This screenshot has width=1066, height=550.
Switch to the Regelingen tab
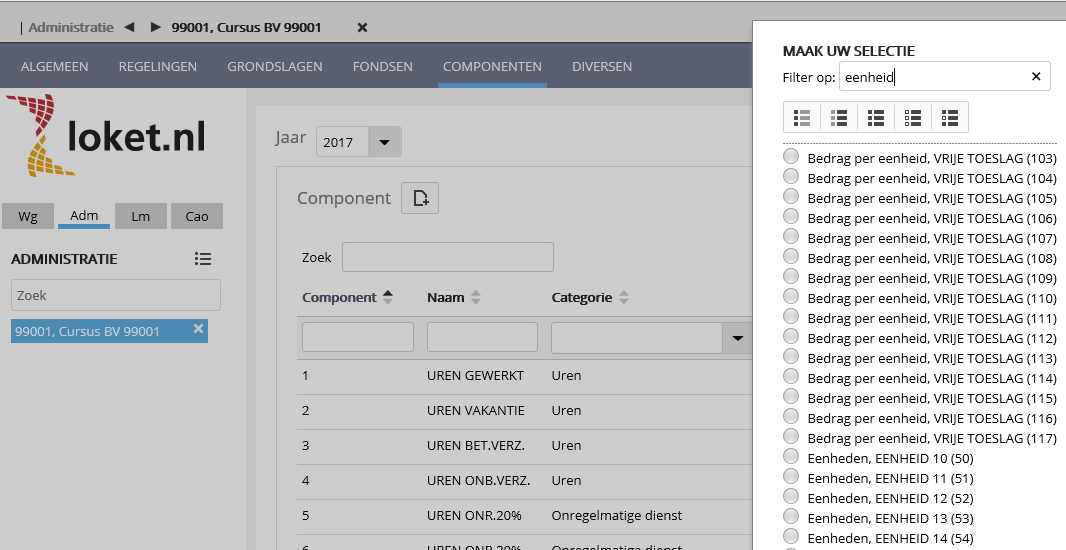tap(157, 67)
